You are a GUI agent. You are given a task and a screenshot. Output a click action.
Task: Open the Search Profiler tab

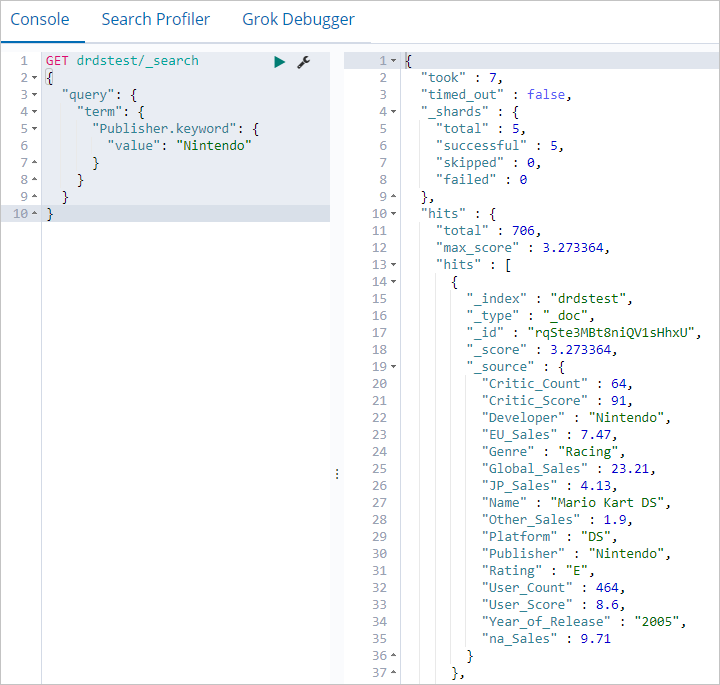click(x=156, y=19)
